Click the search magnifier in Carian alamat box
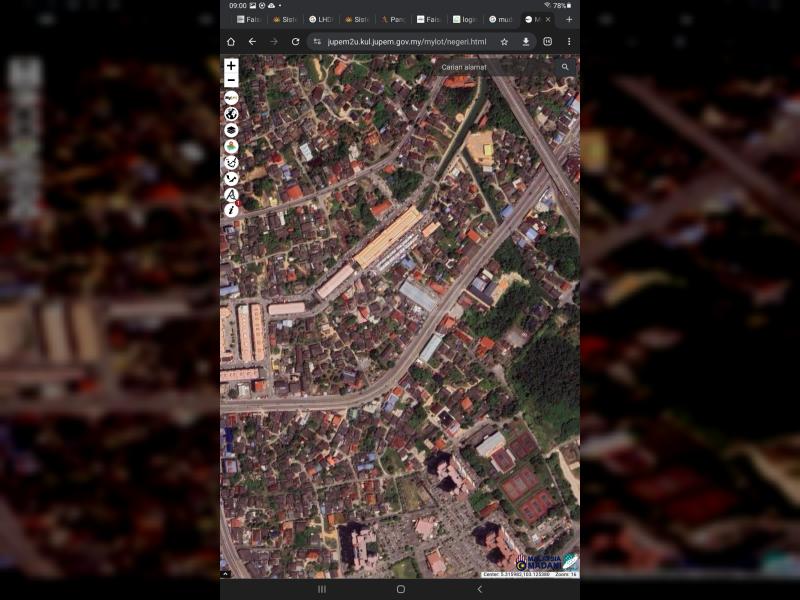This screenshot has width=800, height=600. coord(565,67)
